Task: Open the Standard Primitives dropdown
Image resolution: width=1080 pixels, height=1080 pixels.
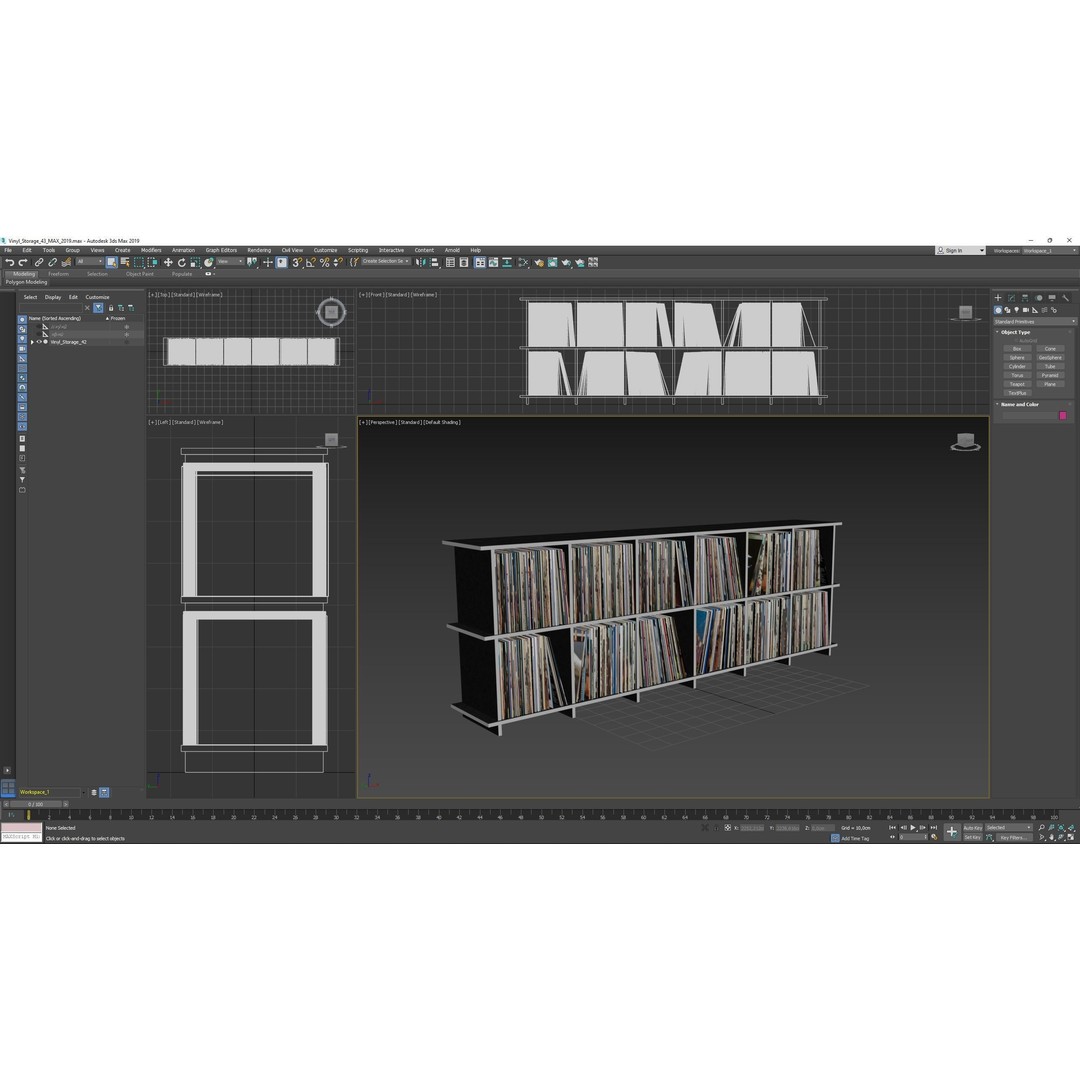Action: [1035, 320]
